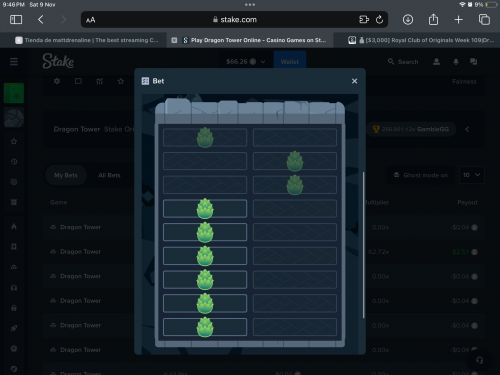Switch to the All Bets tab
The height and width of the screenshot is (375, 500).
click(109, 175)
